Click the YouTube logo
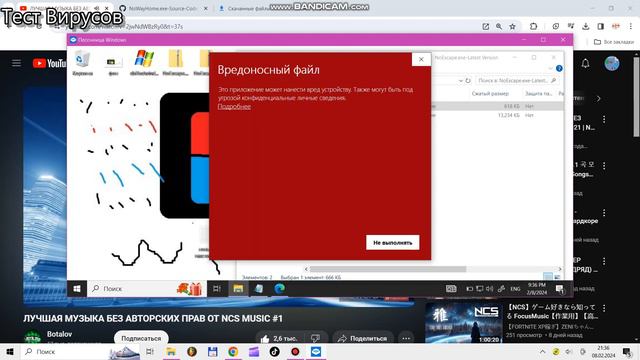The image size is (640, 360). [49, 63]
